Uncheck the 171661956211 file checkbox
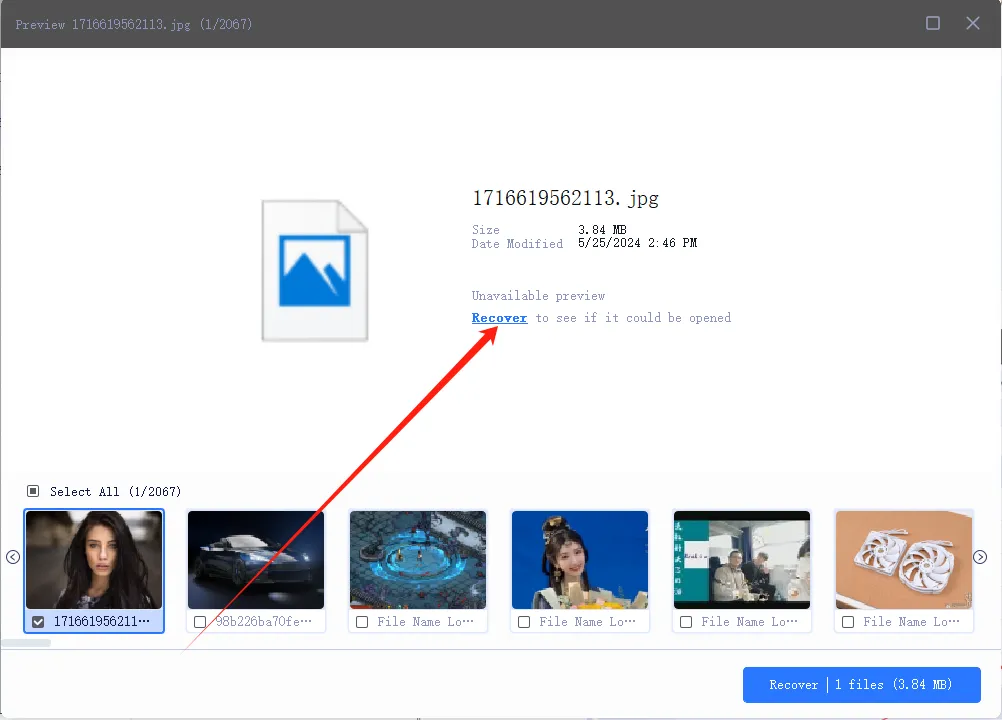The image size is (1002, 720). coord(38,622)
